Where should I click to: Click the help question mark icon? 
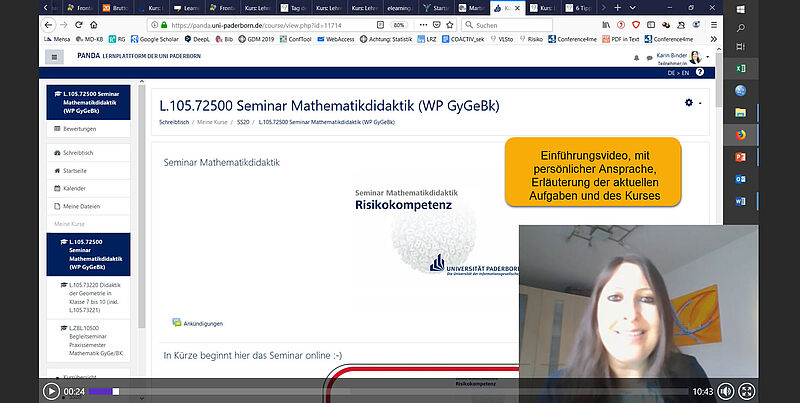[699, 72]
